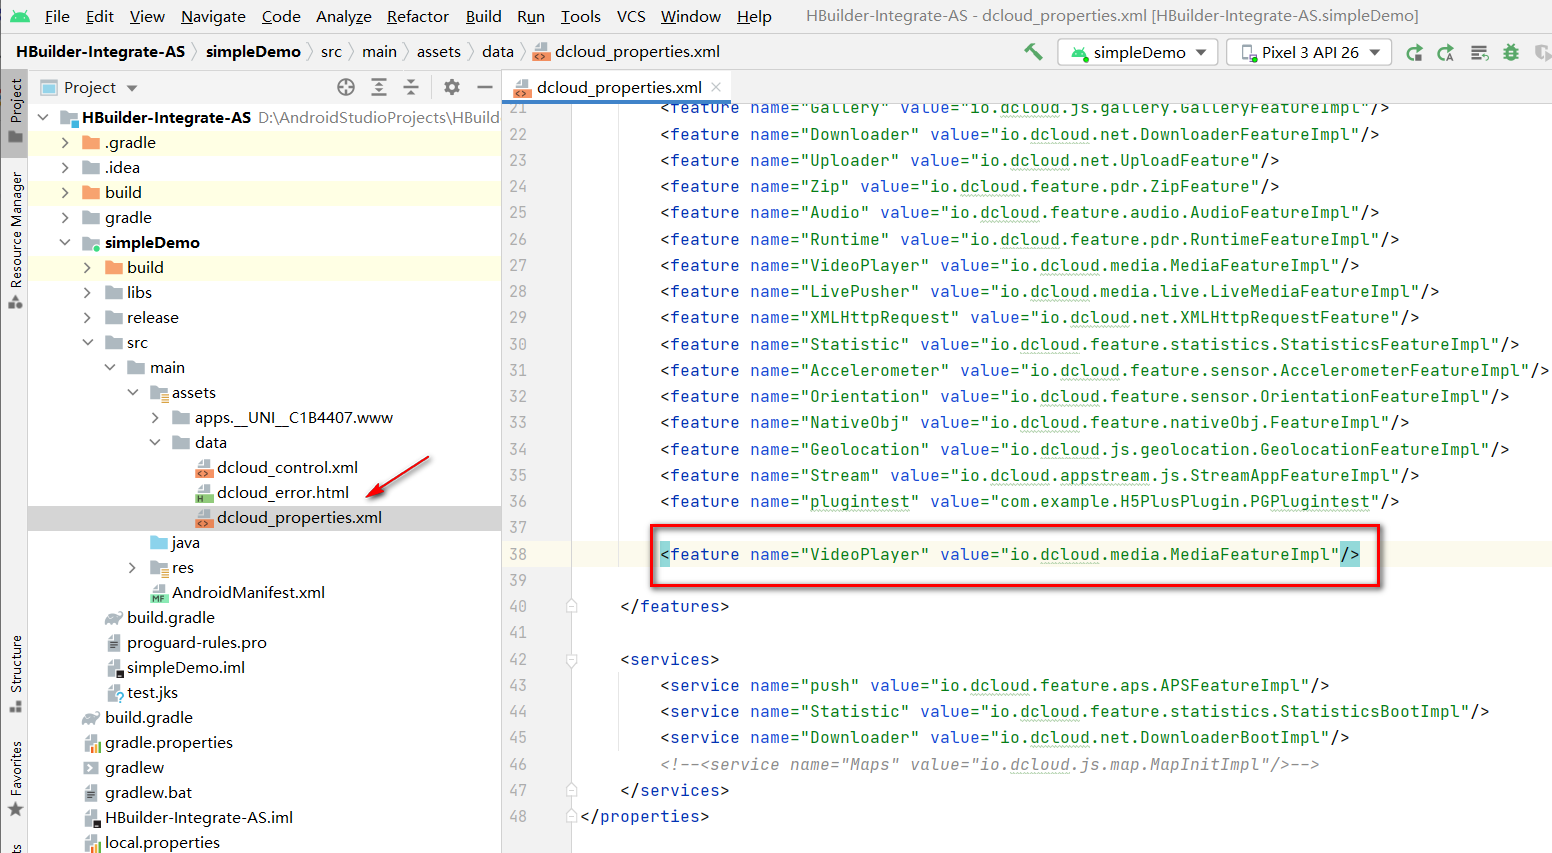Expand the top-level build folder
The image size is (1552, 853).
[65, 192]
